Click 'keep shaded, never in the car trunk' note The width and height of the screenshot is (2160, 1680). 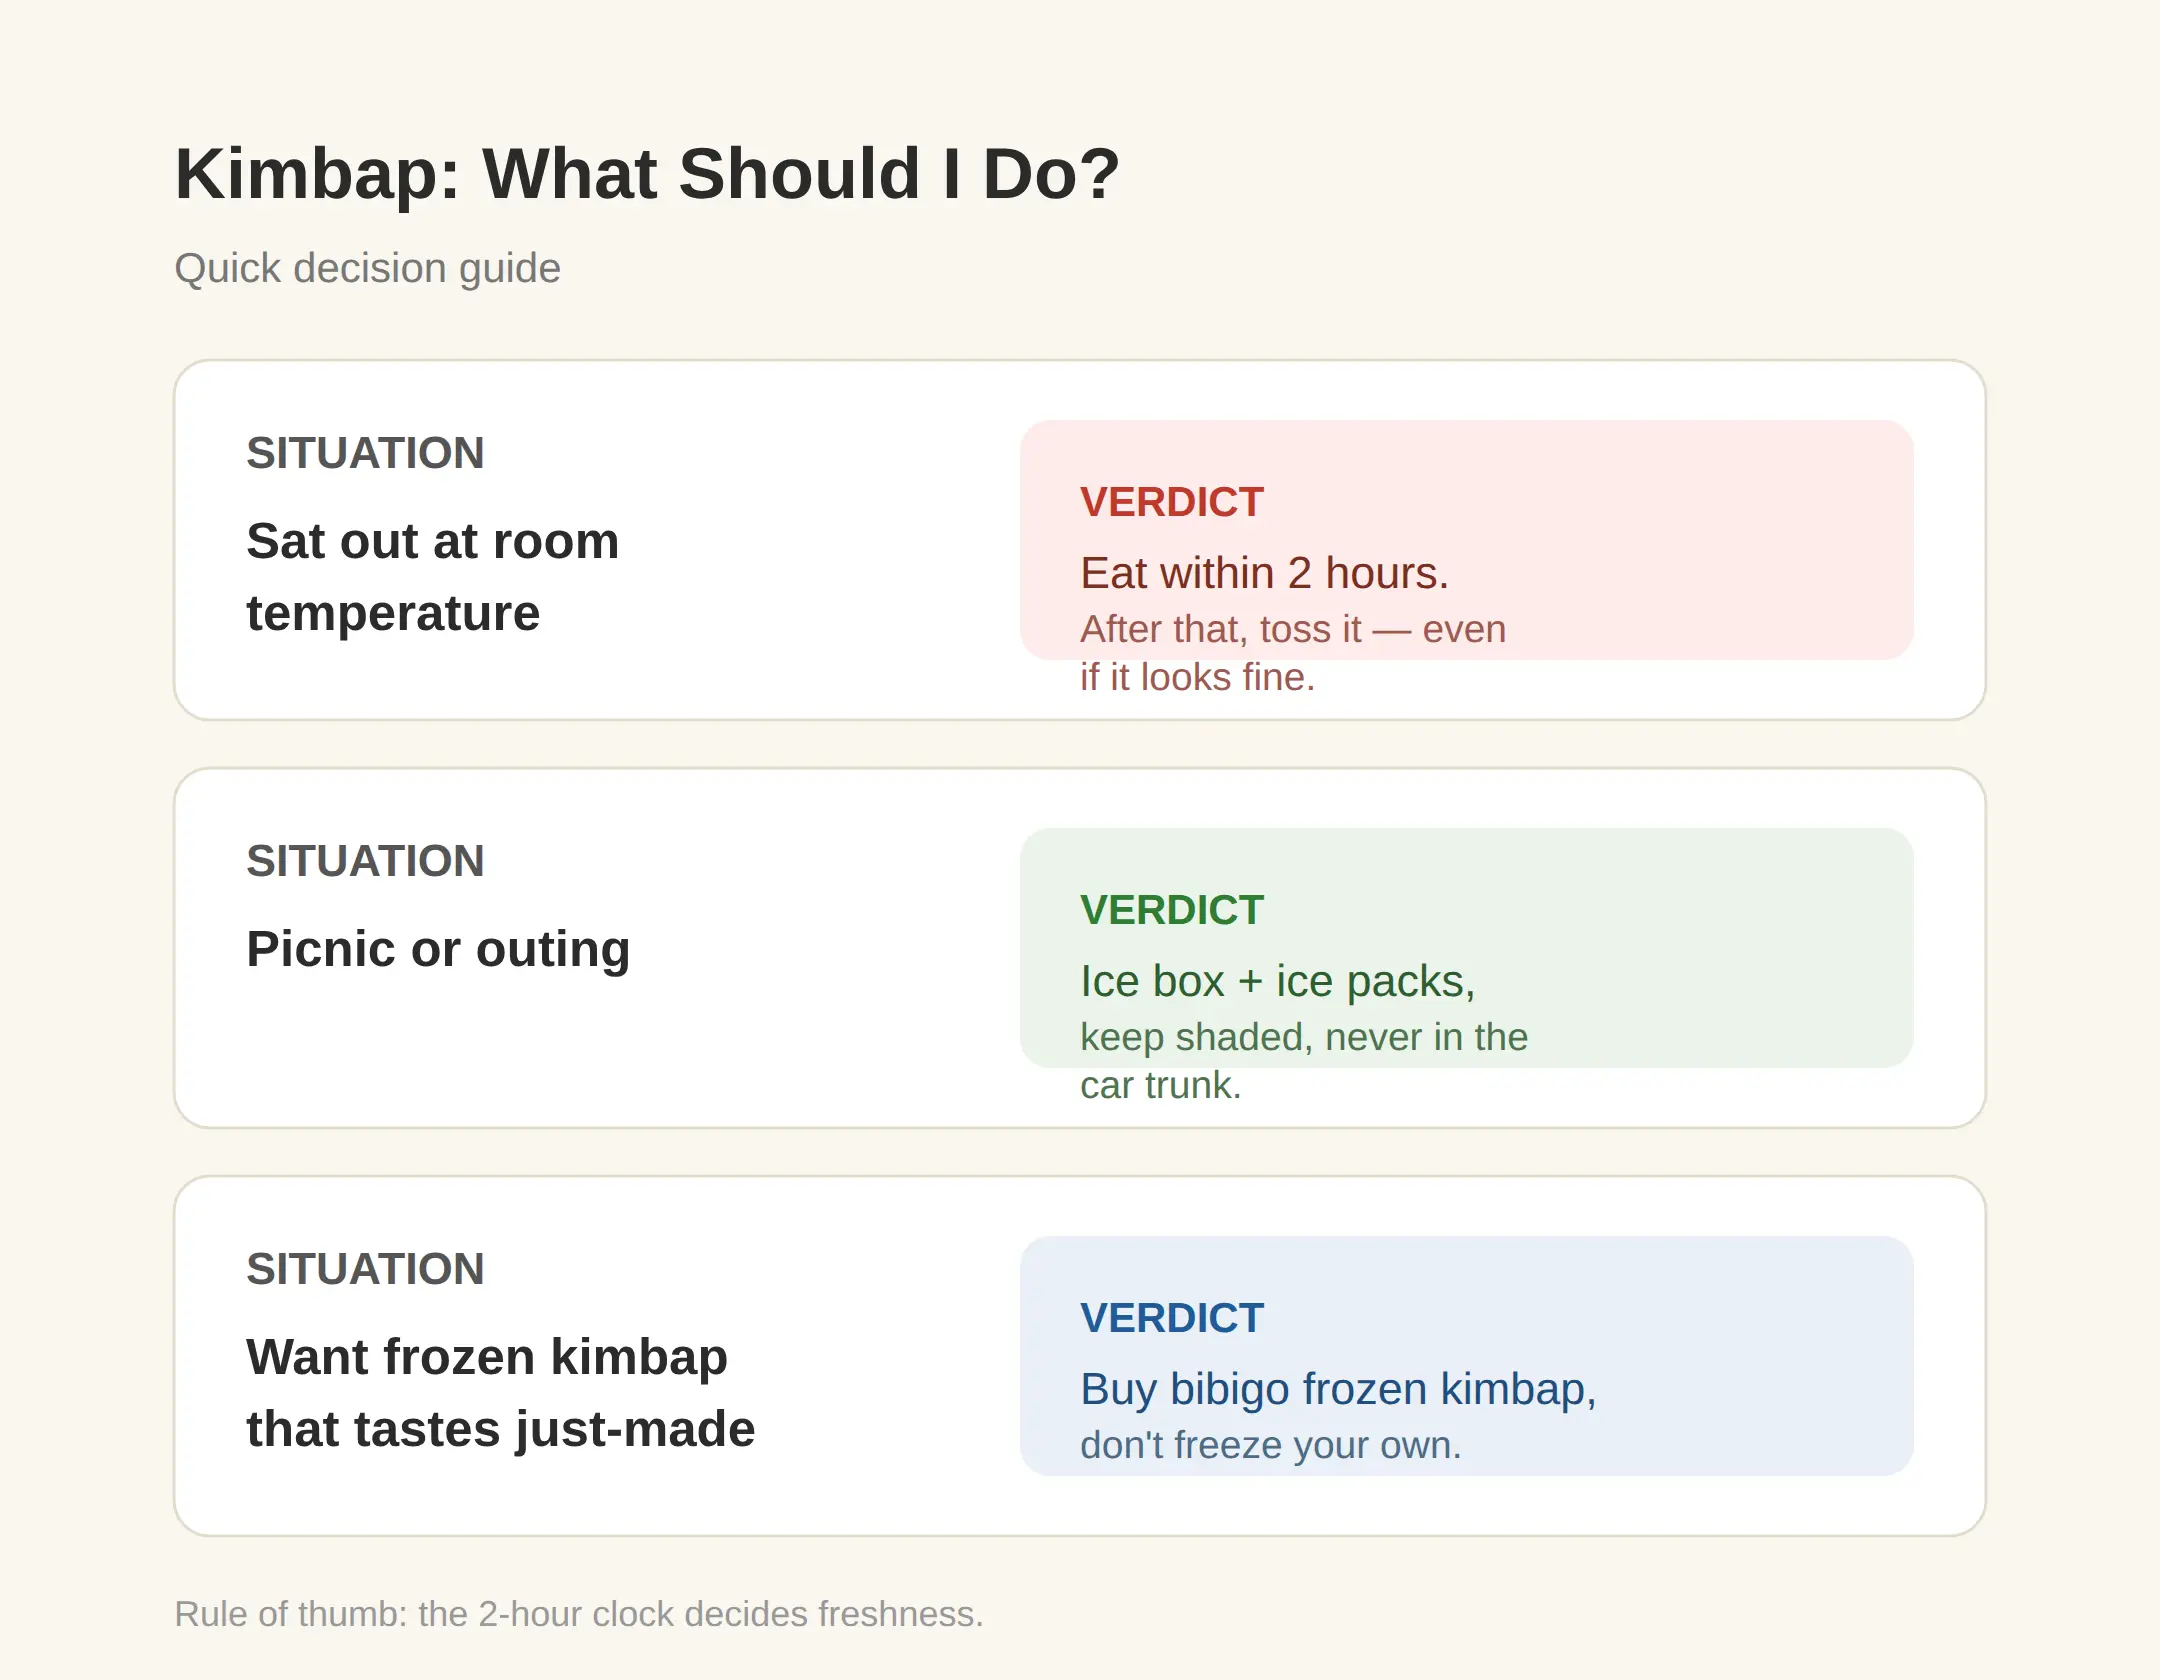click(x=1303, y=1061)
